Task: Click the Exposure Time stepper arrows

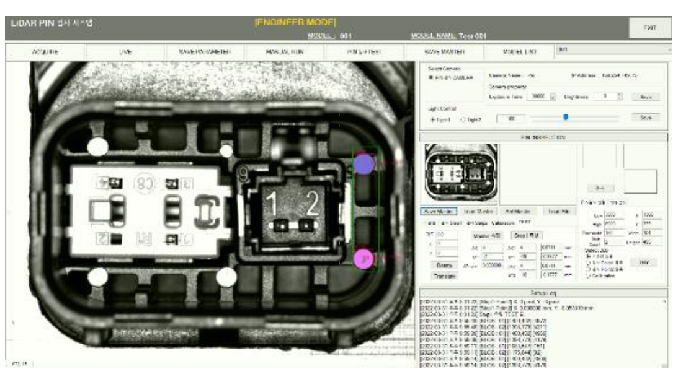Action: click(553, 96)
